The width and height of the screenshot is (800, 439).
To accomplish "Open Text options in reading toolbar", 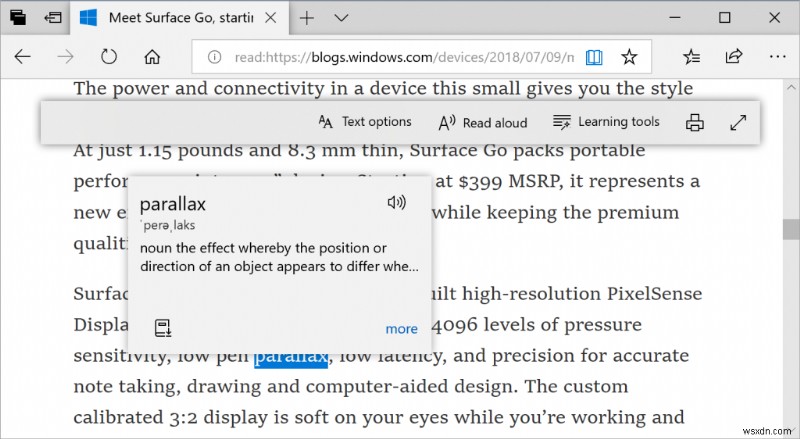I will [365, 122].
